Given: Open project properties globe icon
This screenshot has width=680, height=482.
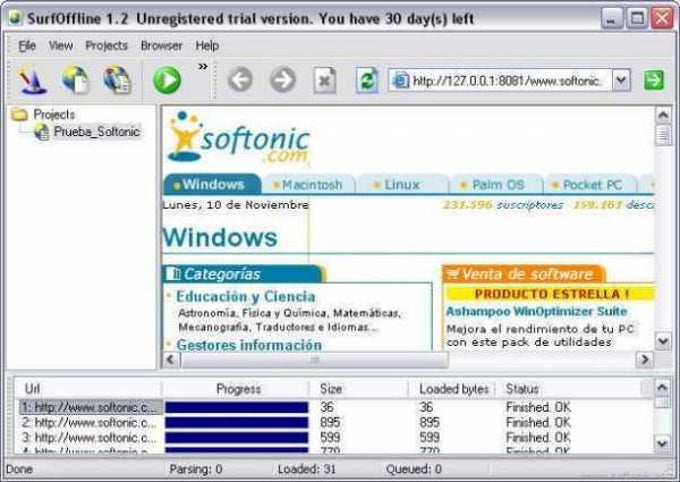Looking at the screenshot, I should click(x=117, y=80).
